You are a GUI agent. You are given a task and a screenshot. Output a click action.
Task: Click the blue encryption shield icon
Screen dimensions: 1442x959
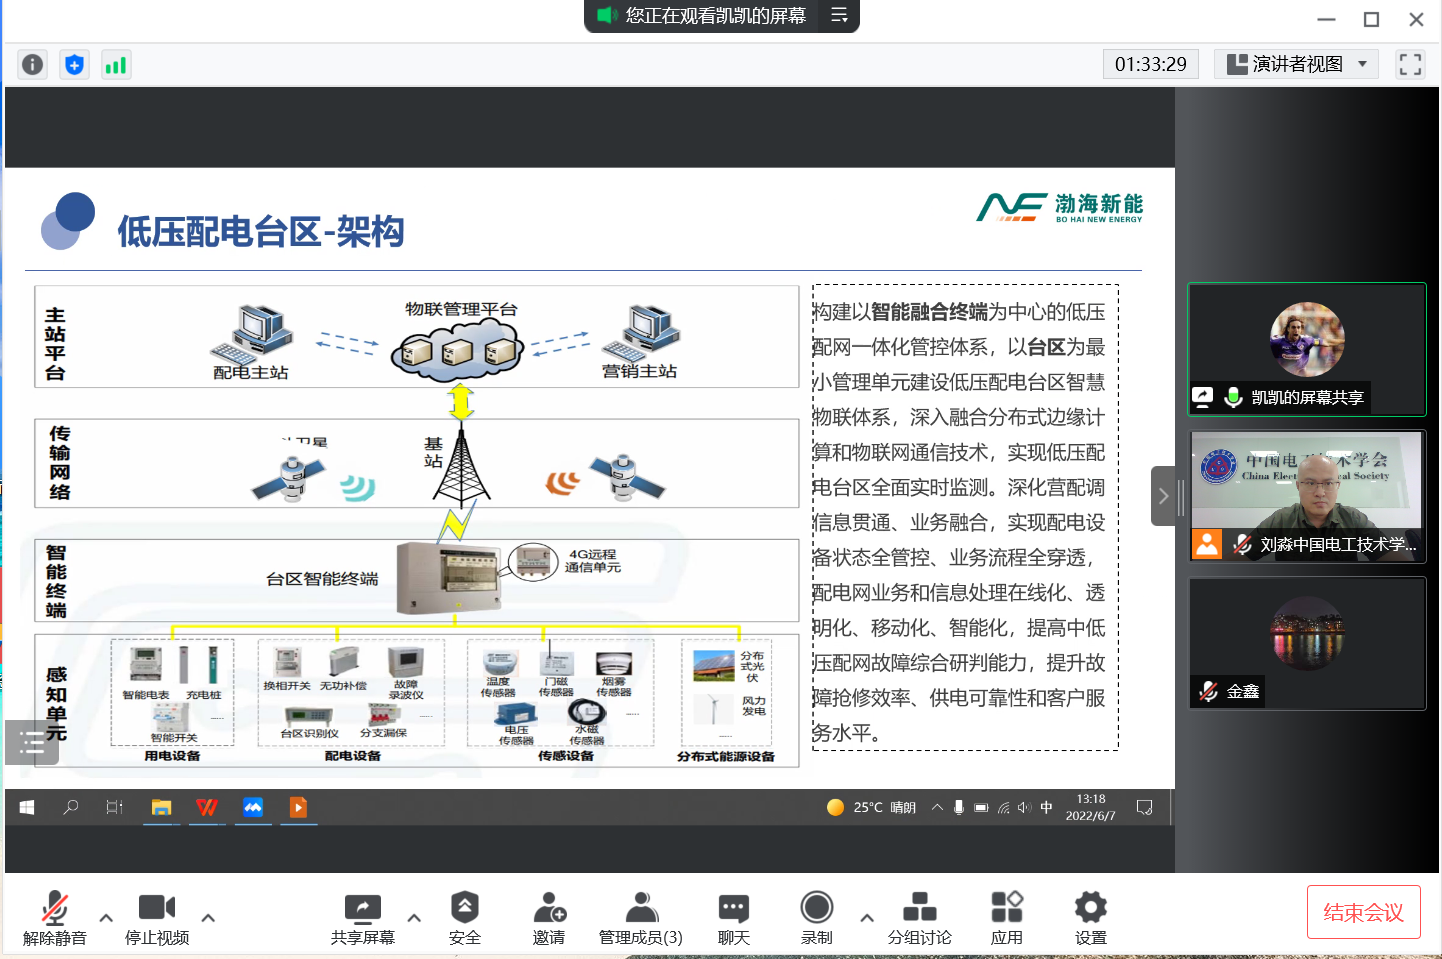tap(74, 65)
